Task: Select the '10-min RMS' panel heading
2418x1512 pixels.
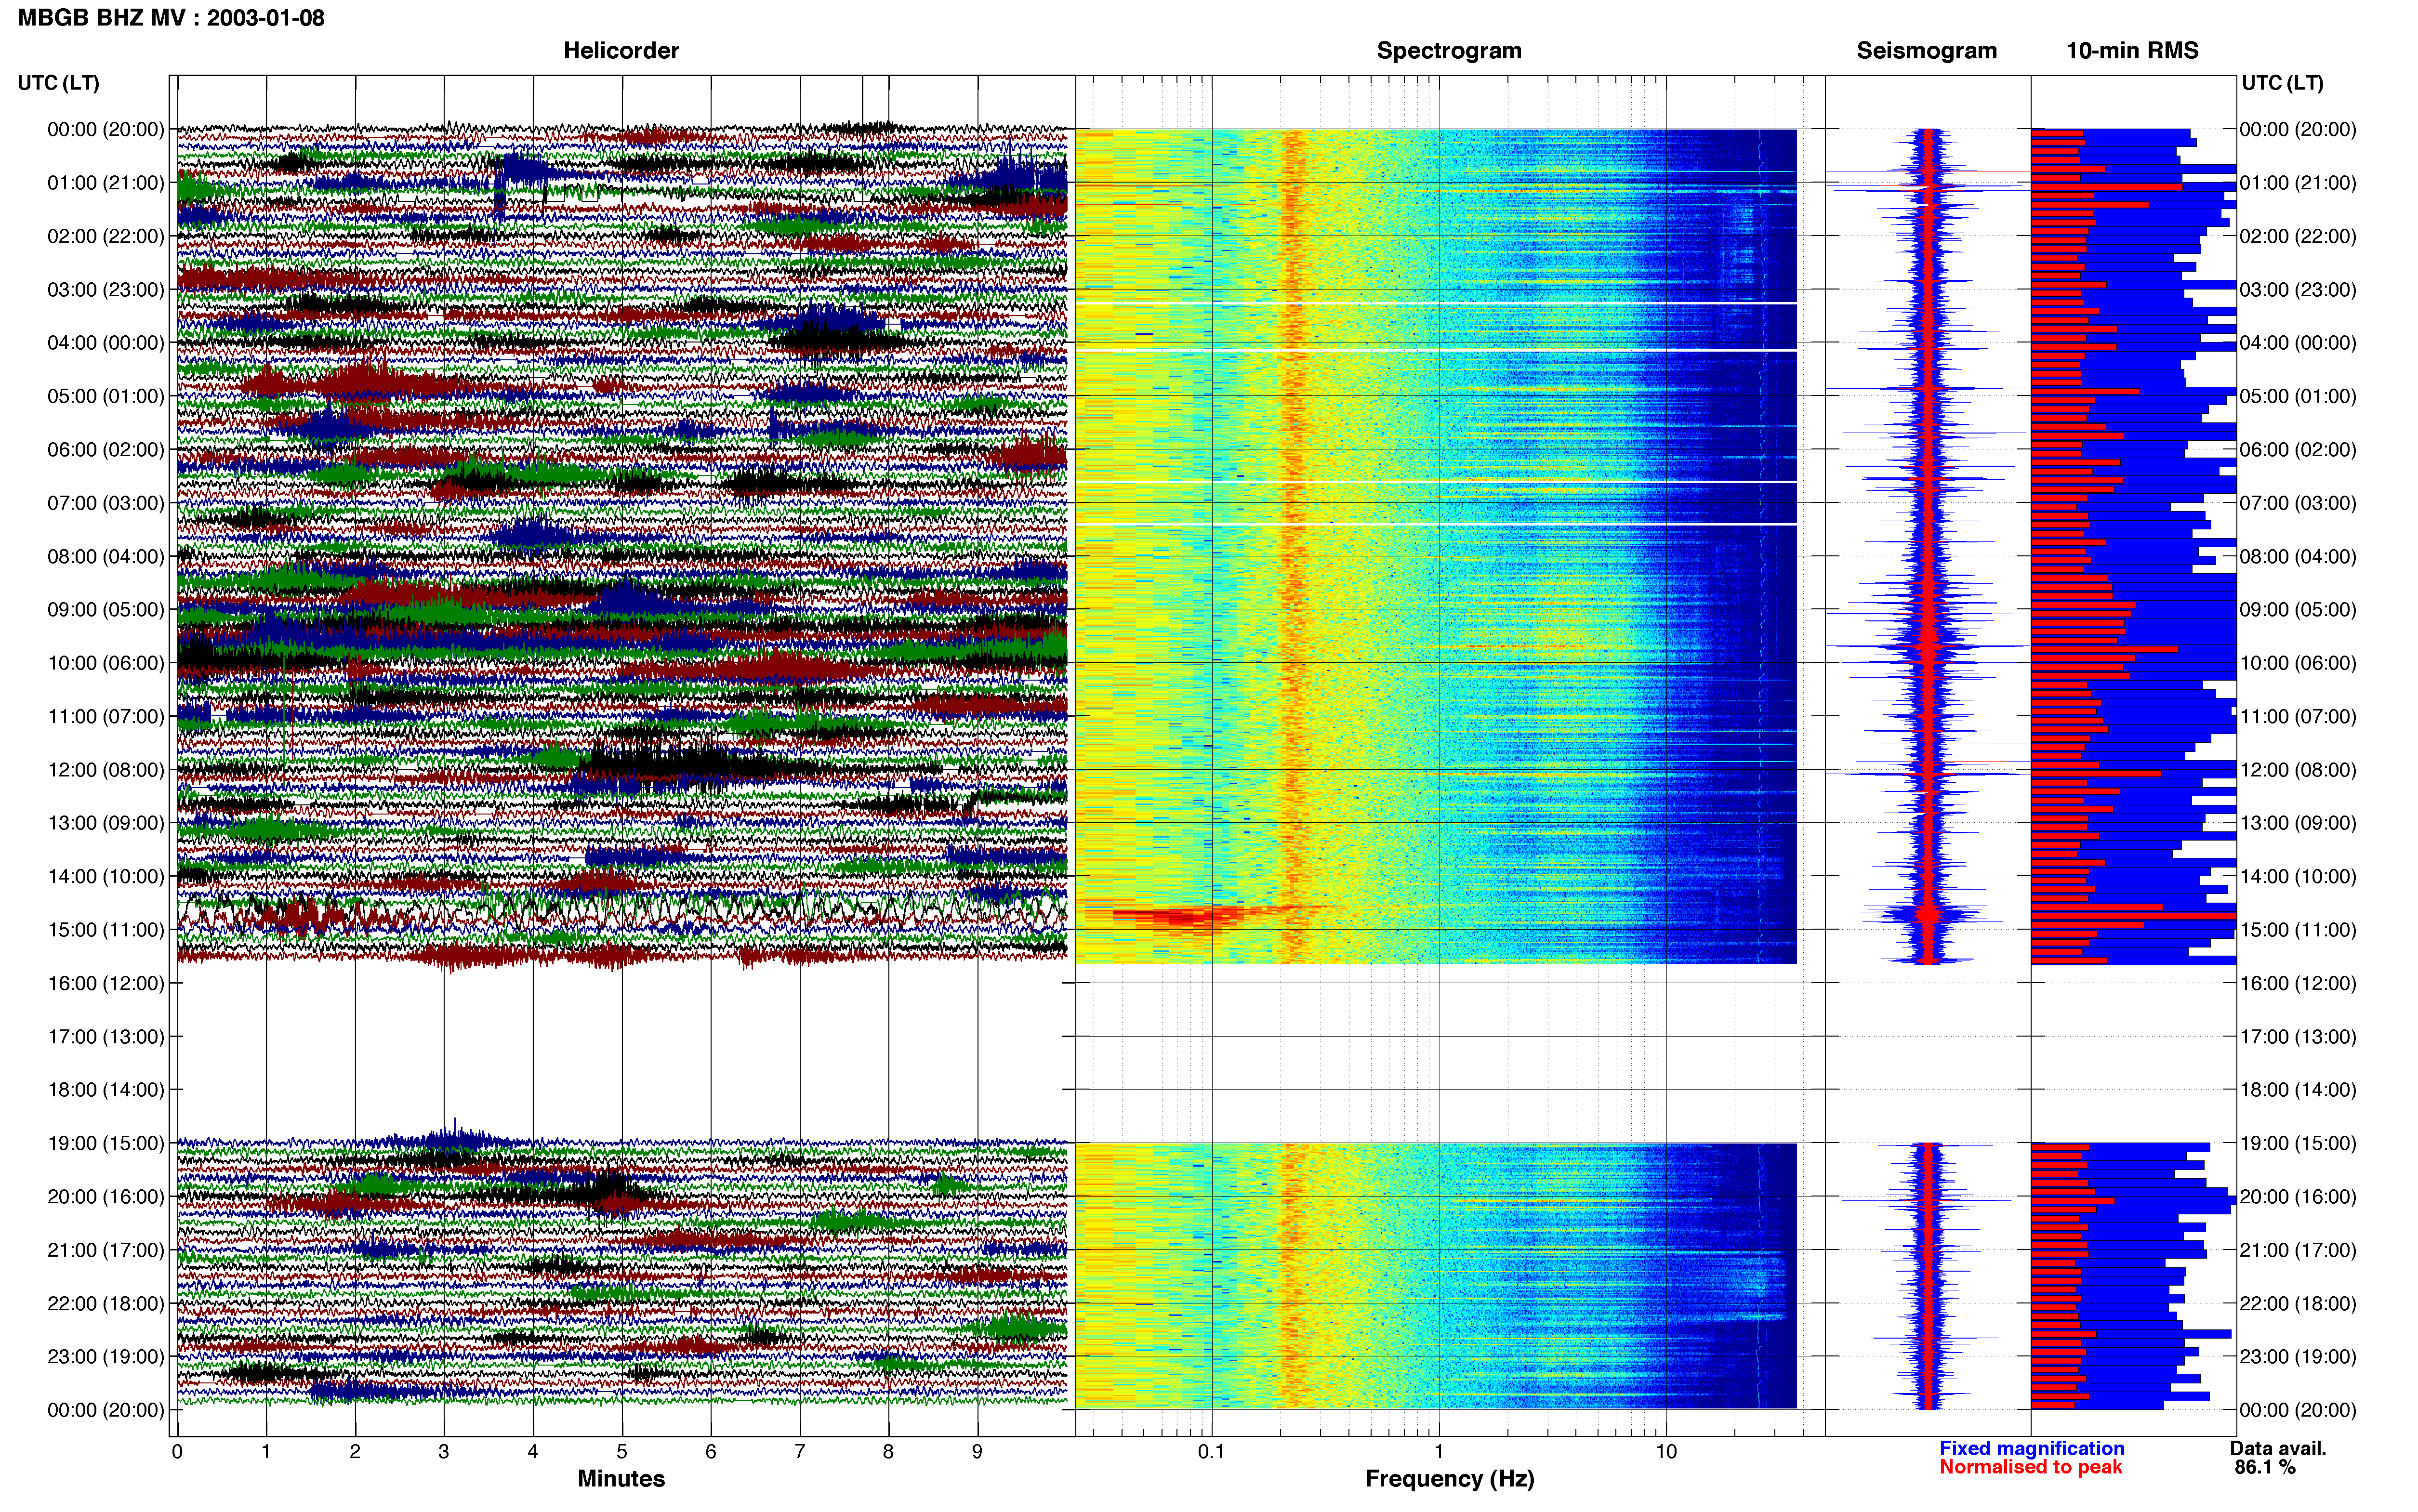Action: tap(2132, 50)
